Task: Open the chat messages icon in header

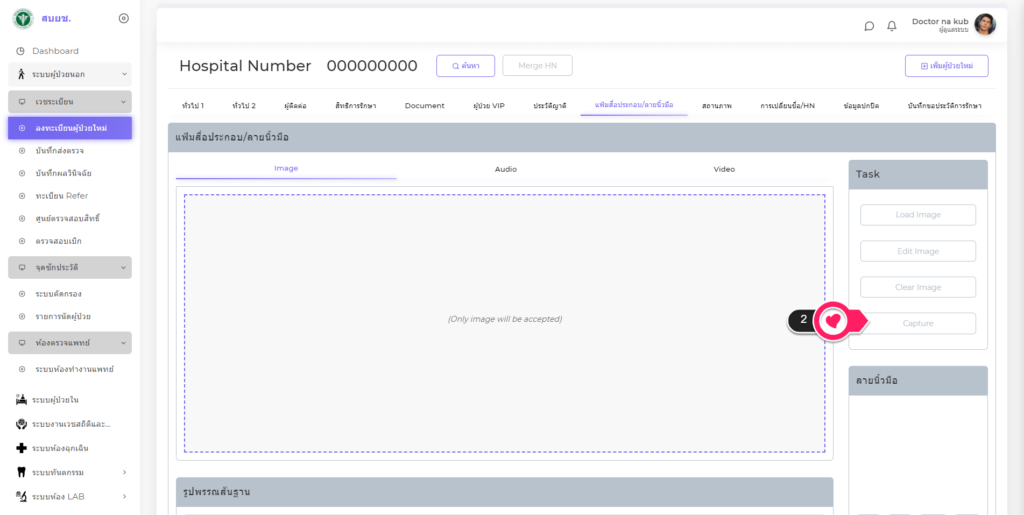Action: click(x=869, y=26)
